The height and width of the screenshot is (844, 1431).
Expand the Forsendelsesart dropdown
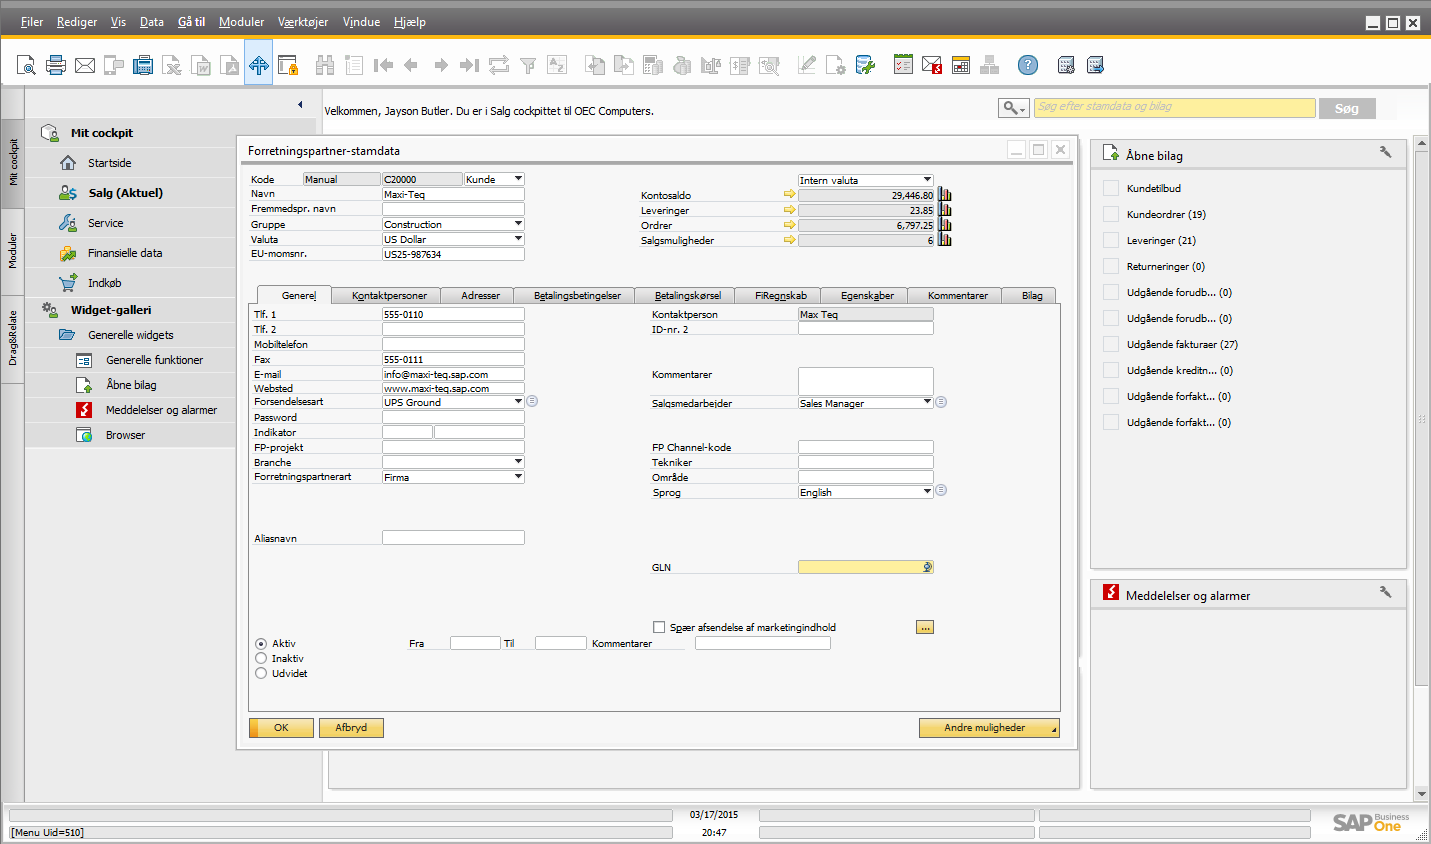tap(518, 402)
